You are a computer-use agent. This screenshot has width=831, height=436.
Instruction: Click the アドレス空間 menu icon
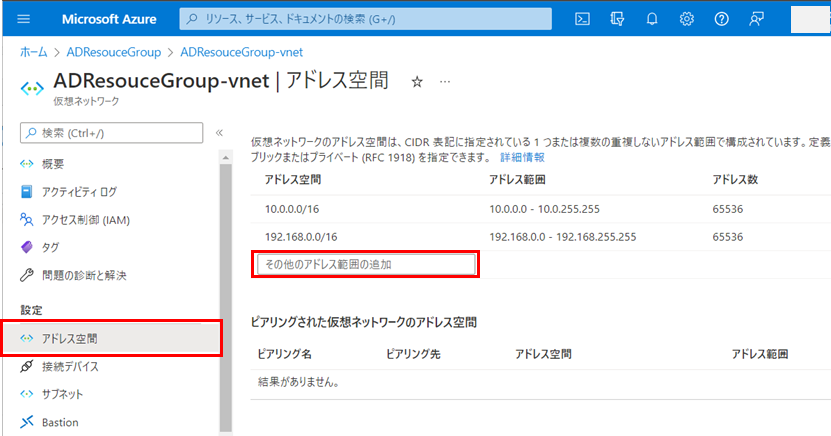(26, 339)
